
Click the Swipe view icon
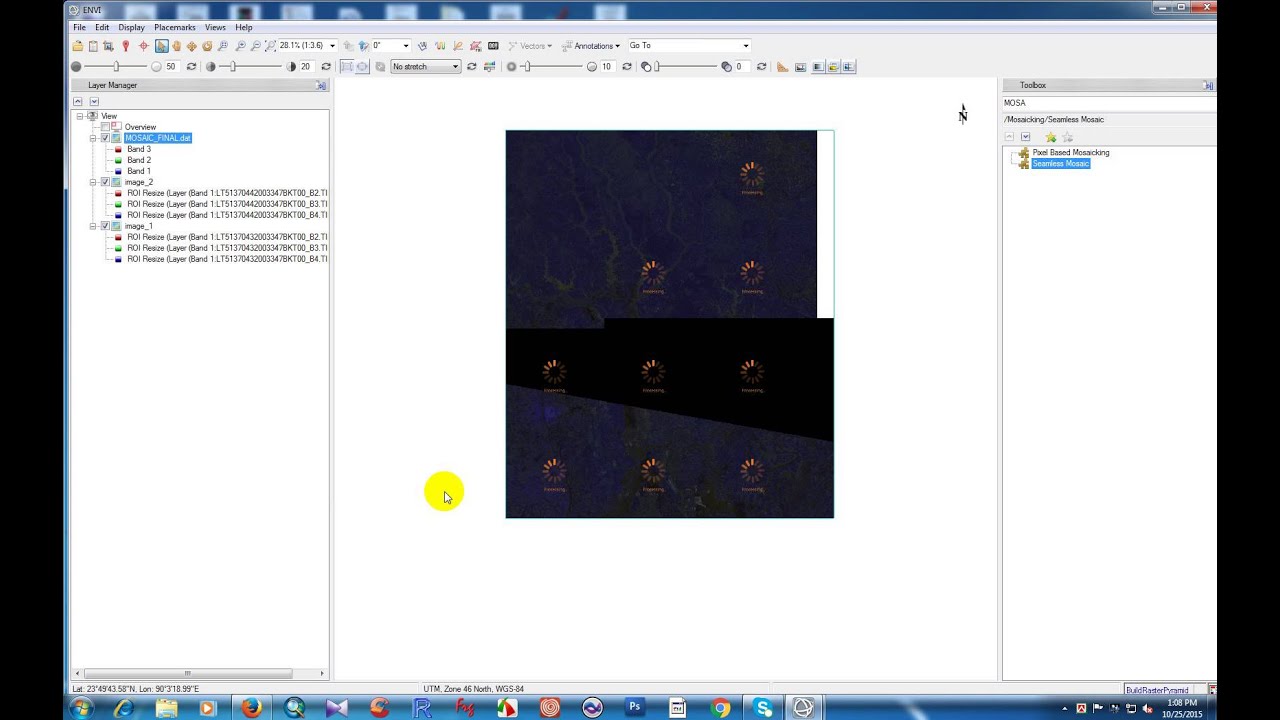click(849, 67)
